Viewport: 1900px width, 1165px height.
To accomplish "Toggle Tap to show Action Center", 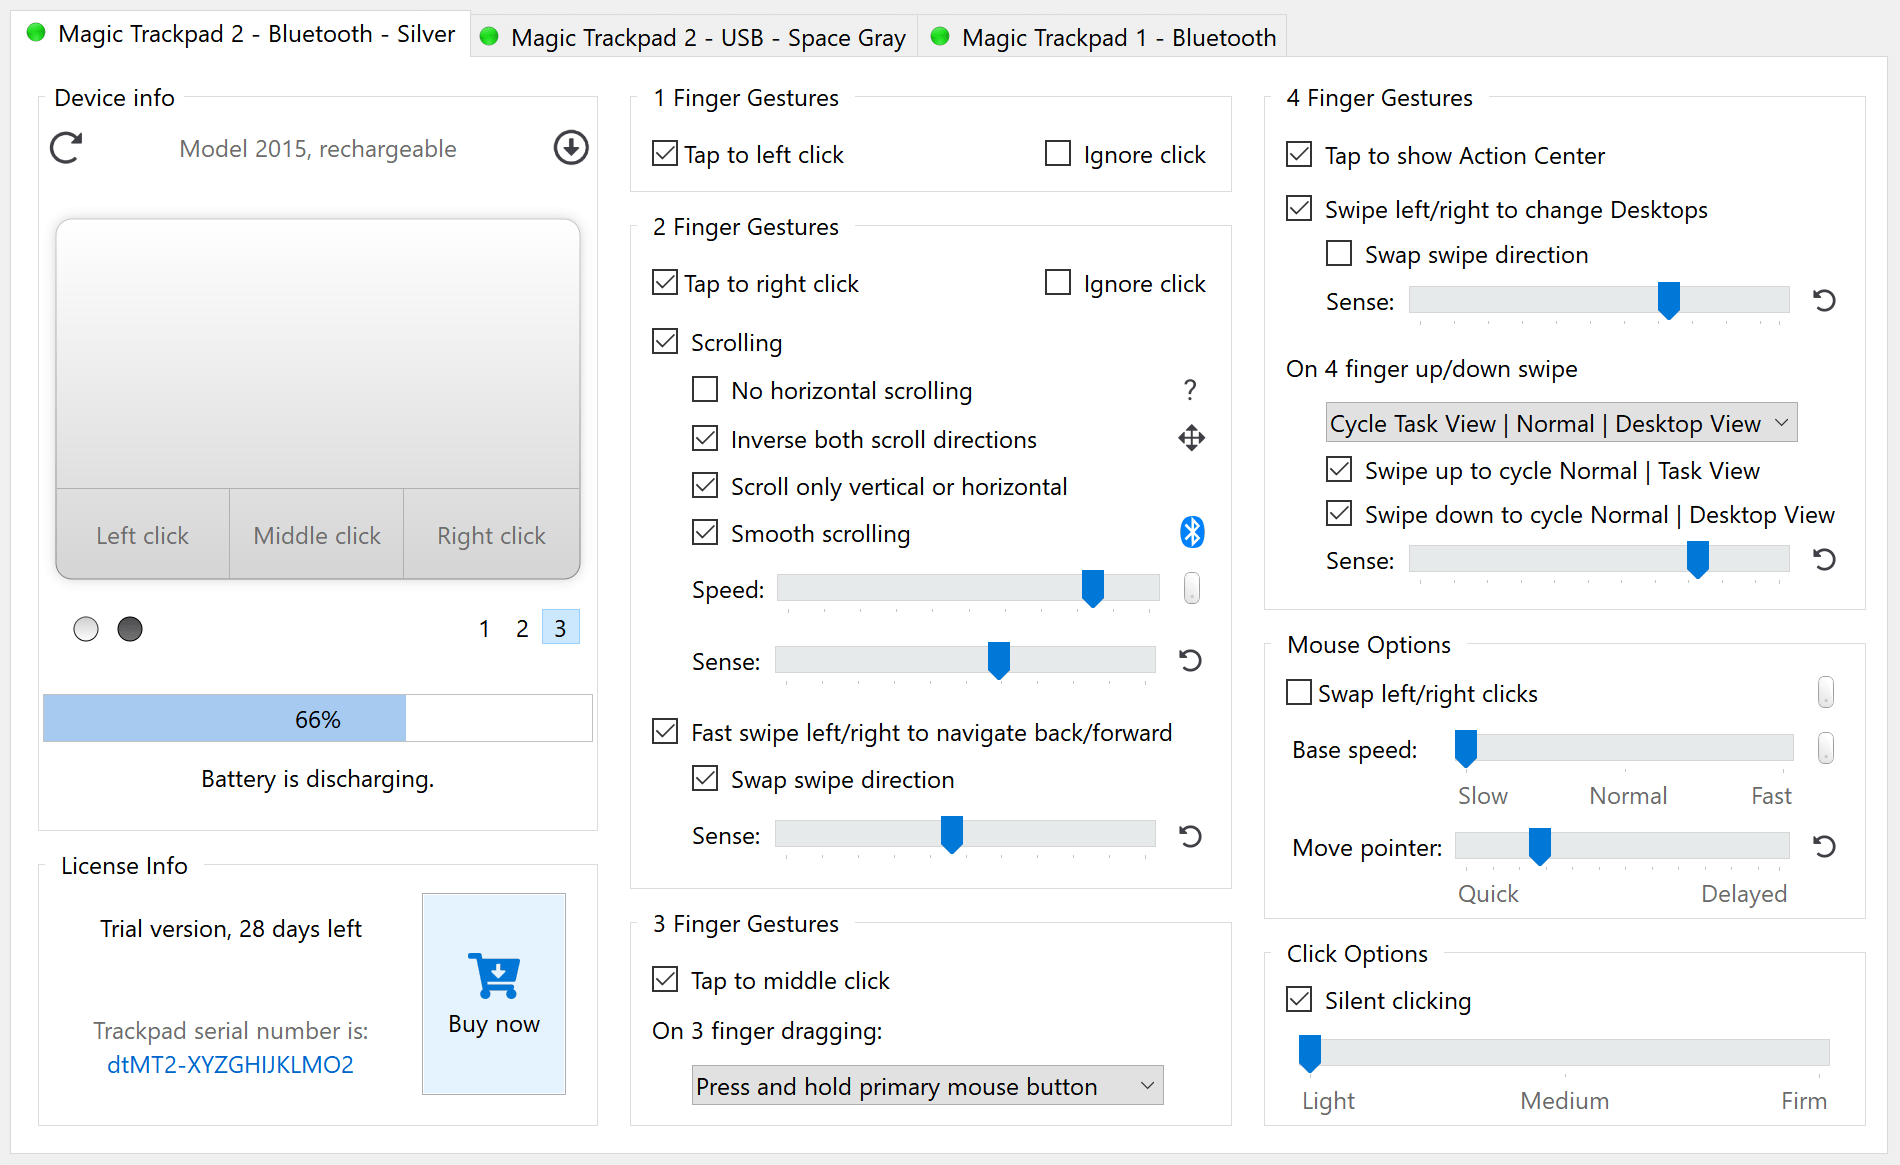I will (x=1299, y=154).
